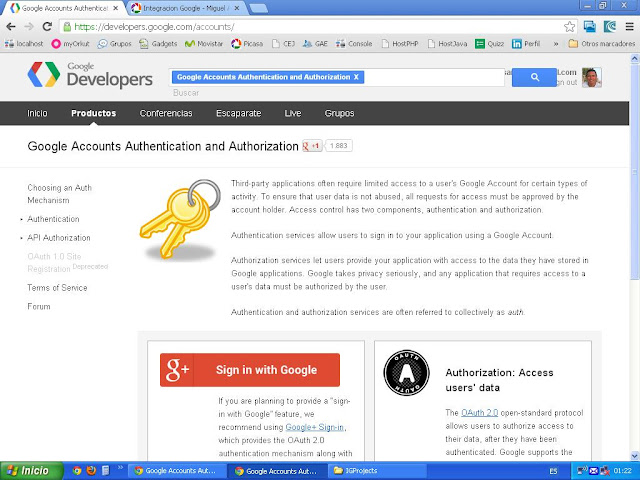Follow the Google+ Sign-in link
Screen dimensions: 640x480
pyautogui.click(x=315, y=427)
